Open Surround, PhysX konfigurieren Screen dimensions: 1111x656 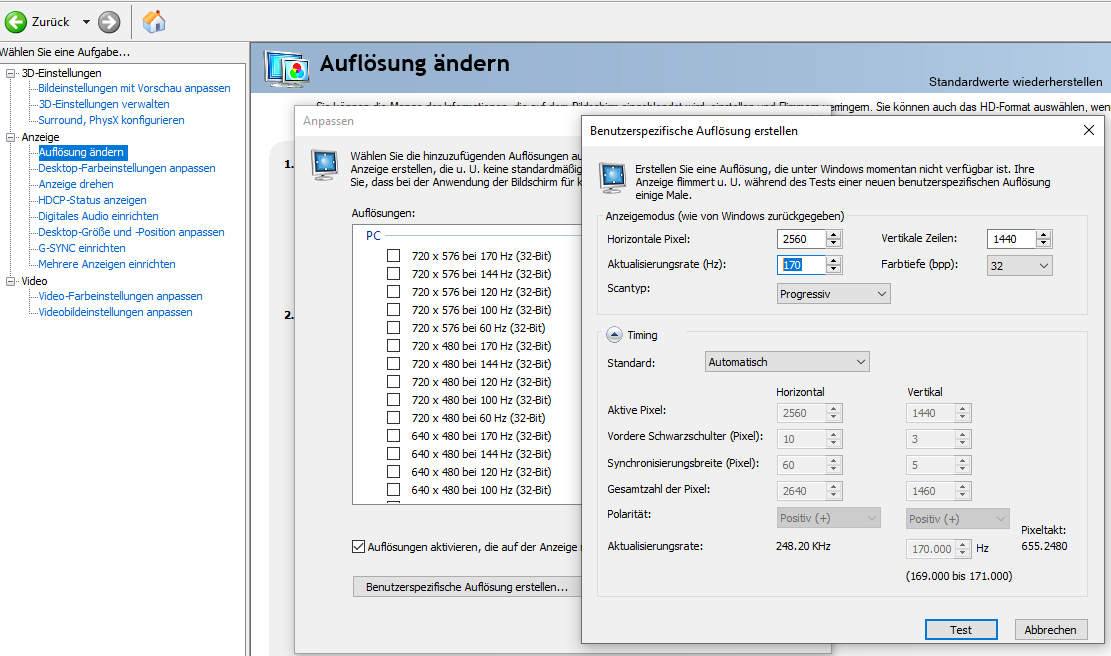click(x=111, y=120)
